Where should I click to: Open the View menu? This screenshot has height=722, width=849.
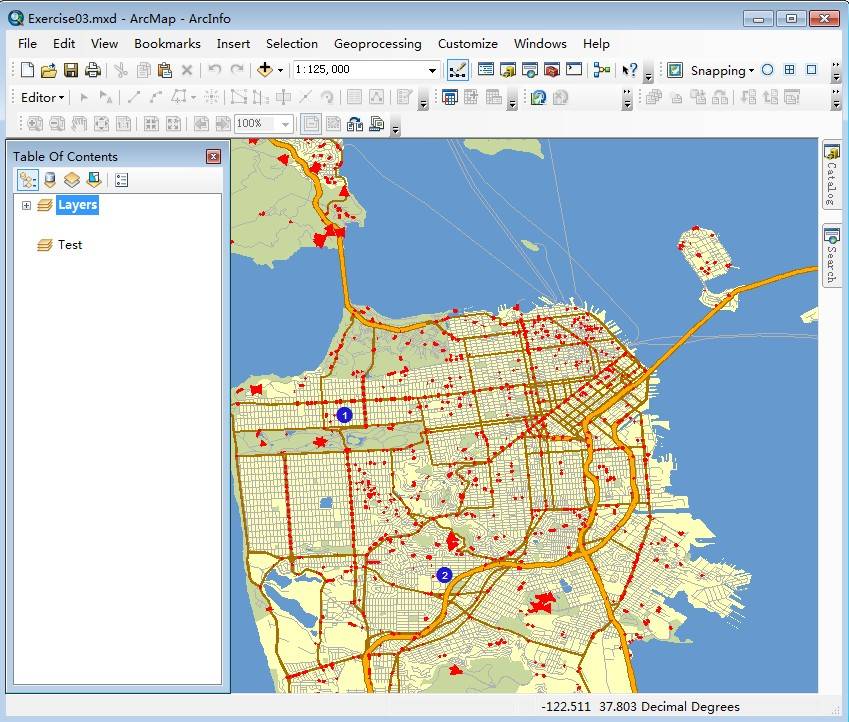[x=104, y=43]
